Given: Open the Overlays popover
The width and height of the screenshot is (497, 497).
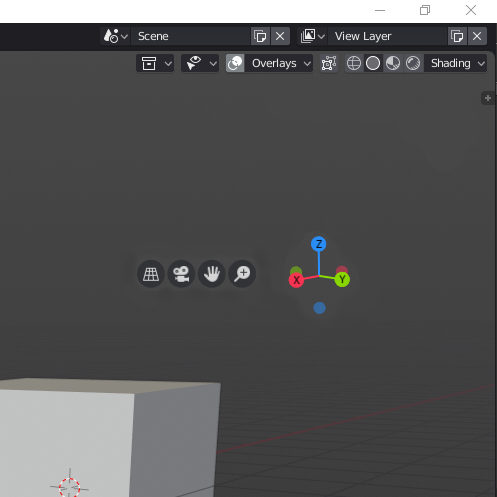Looking at the screenshot, I should [x=279, y=63].
